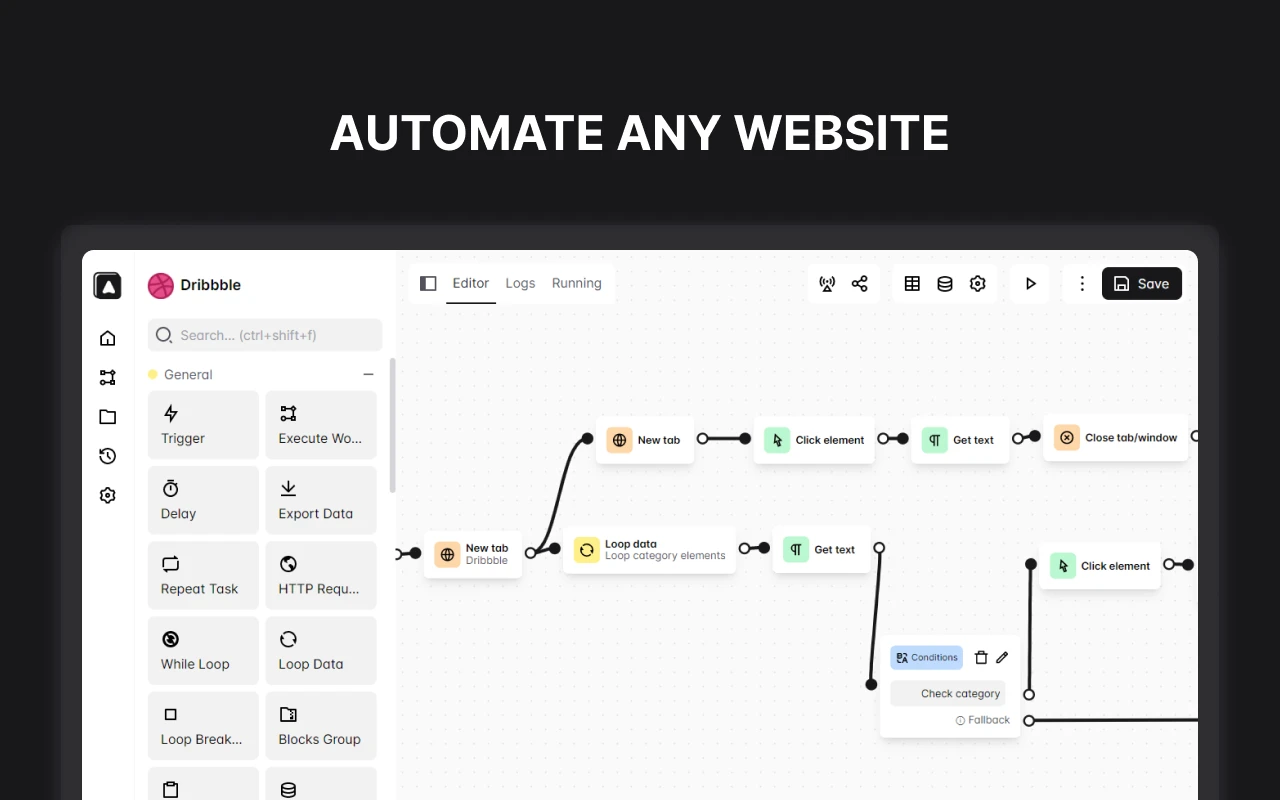Select the Execute Workflow block
This screenshot has width=1280, height=800.
pyautogui.click(x=321, y=425)
